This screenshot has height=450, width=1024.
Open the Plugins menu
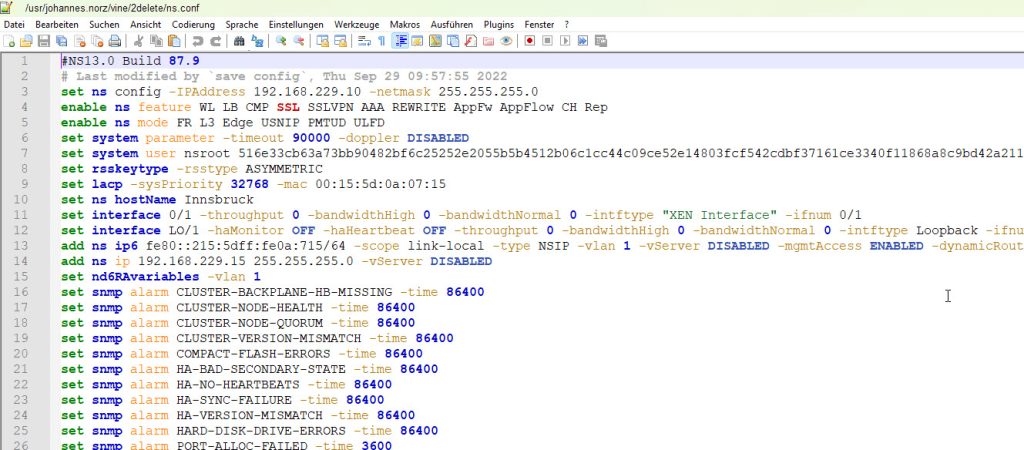499,25
